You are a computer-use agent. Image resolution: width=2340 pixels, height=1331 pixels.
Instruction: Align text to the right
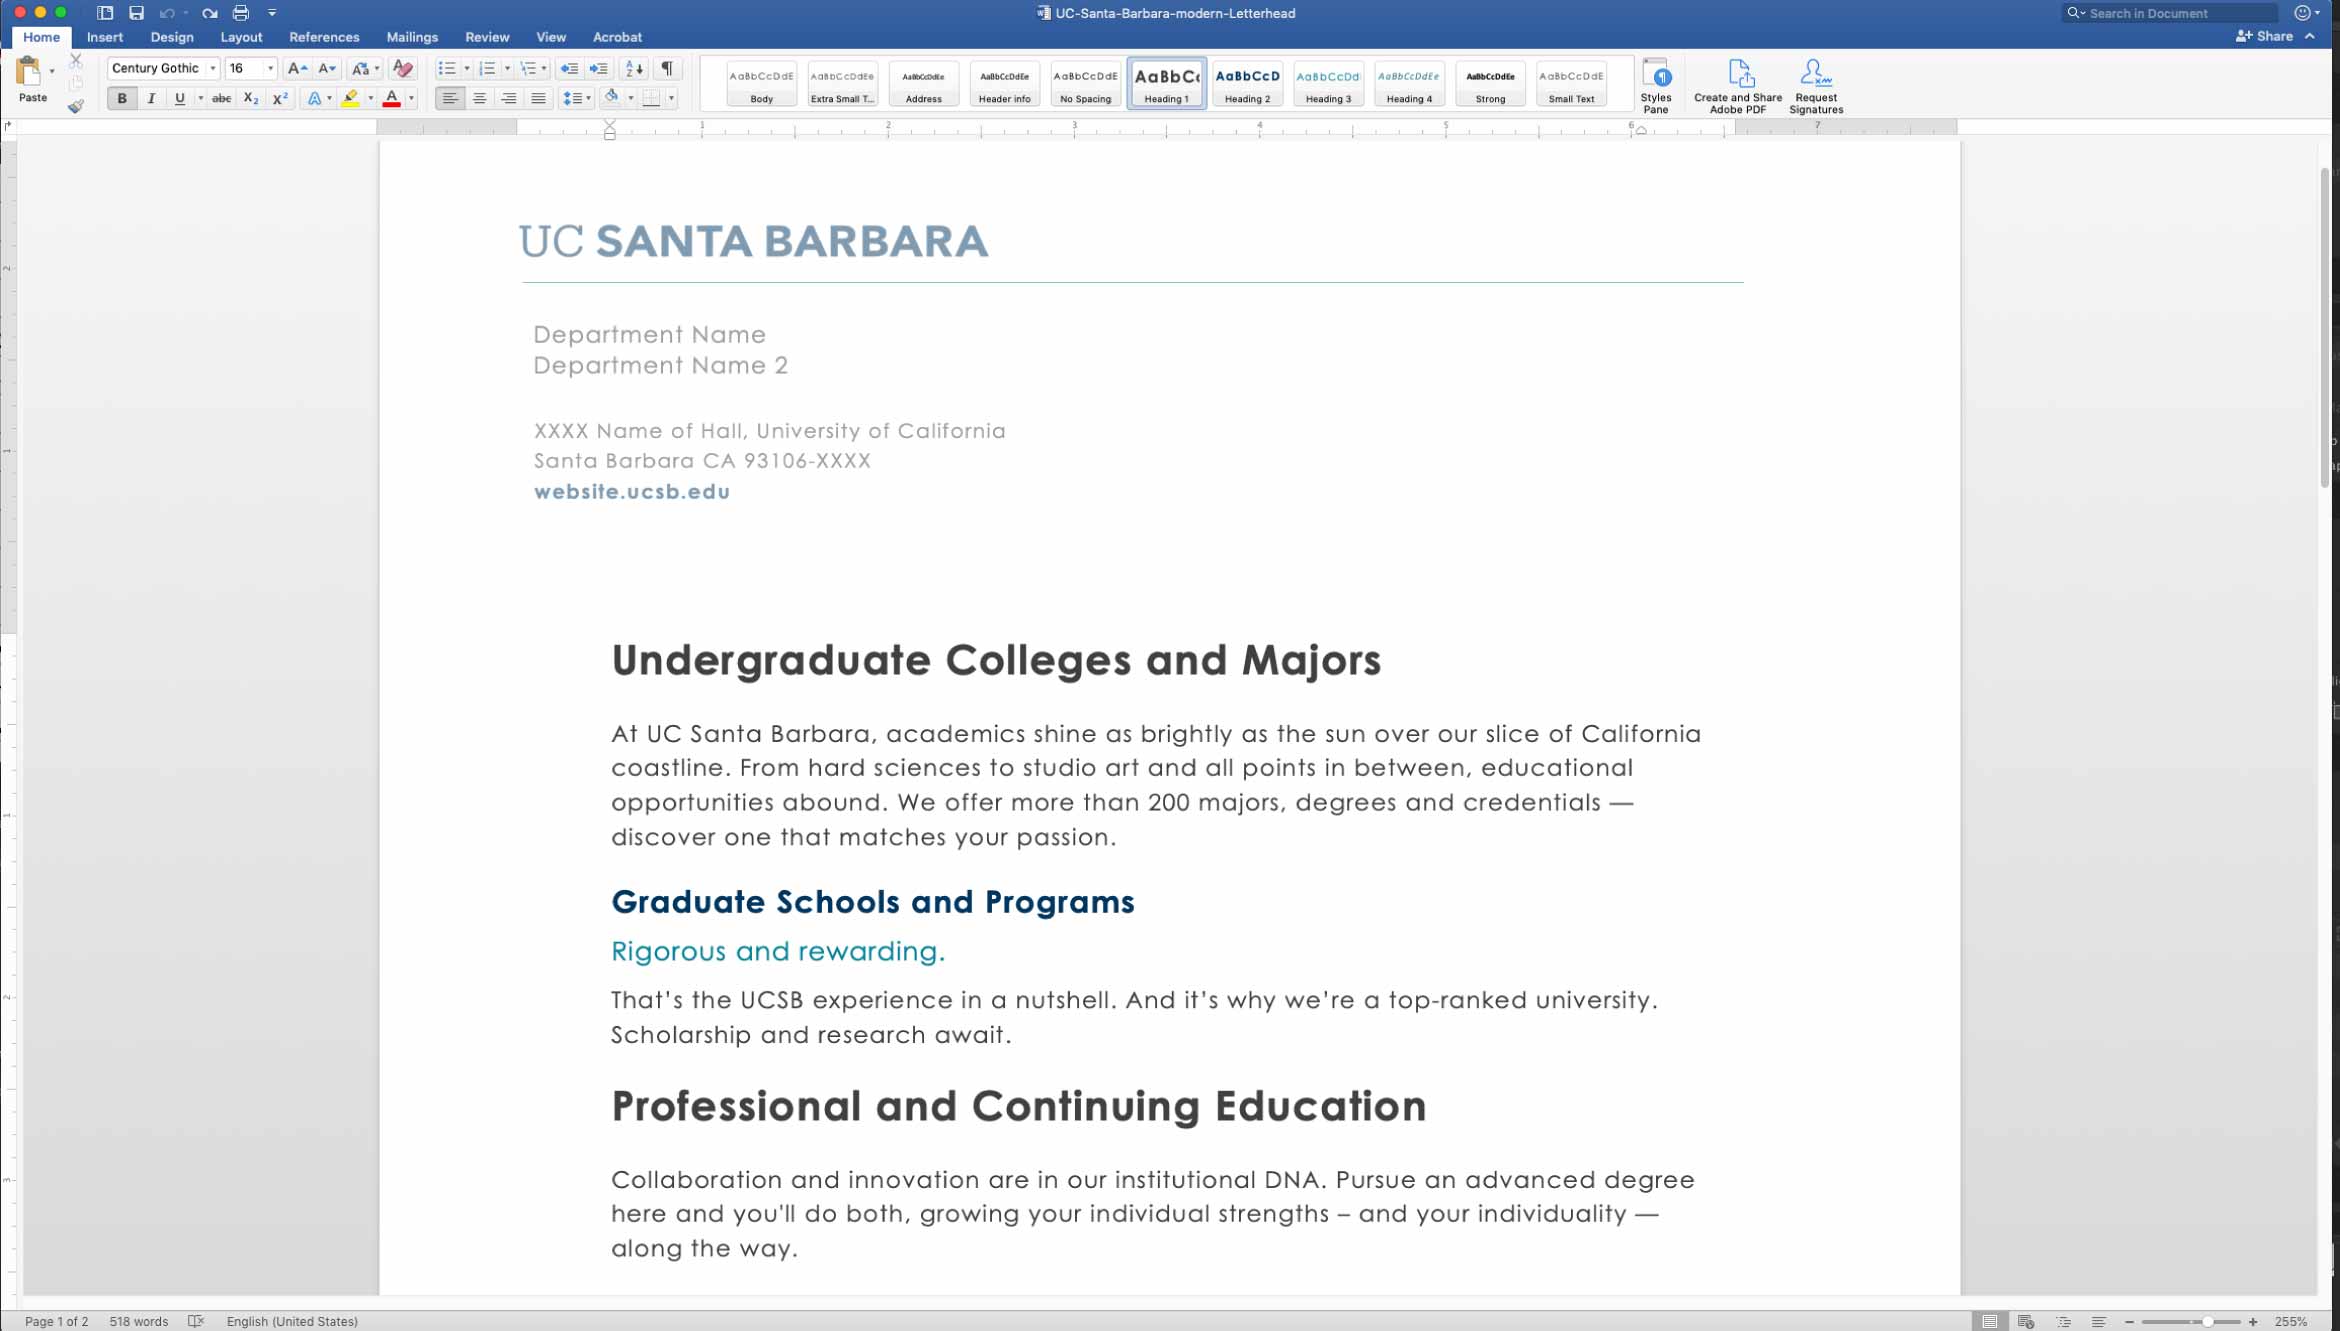pyautogui.click(x=509, y=98)
